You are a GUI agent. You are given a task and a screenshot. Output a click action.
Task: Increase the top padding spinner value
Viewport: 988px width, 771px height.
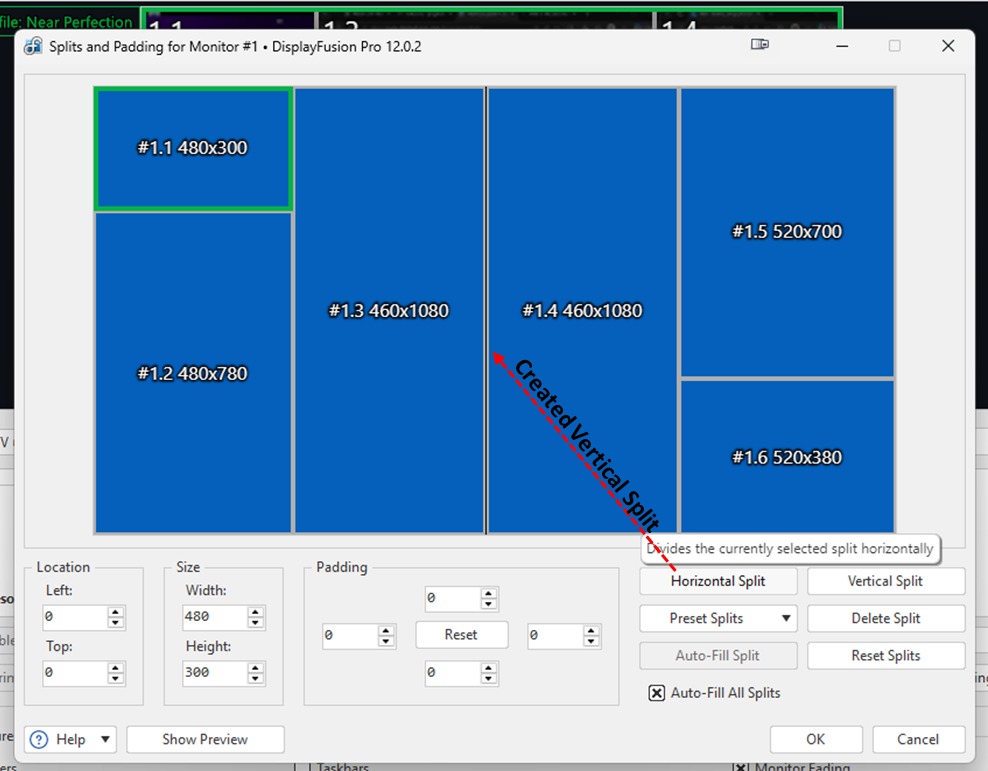488,594
